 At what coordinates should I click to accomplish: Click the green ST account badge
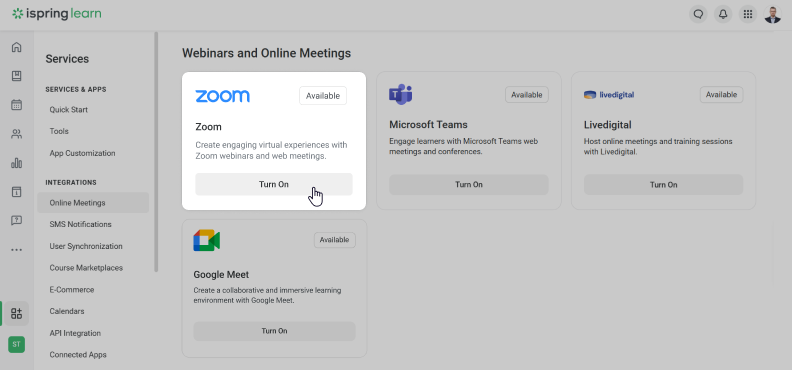17,344
